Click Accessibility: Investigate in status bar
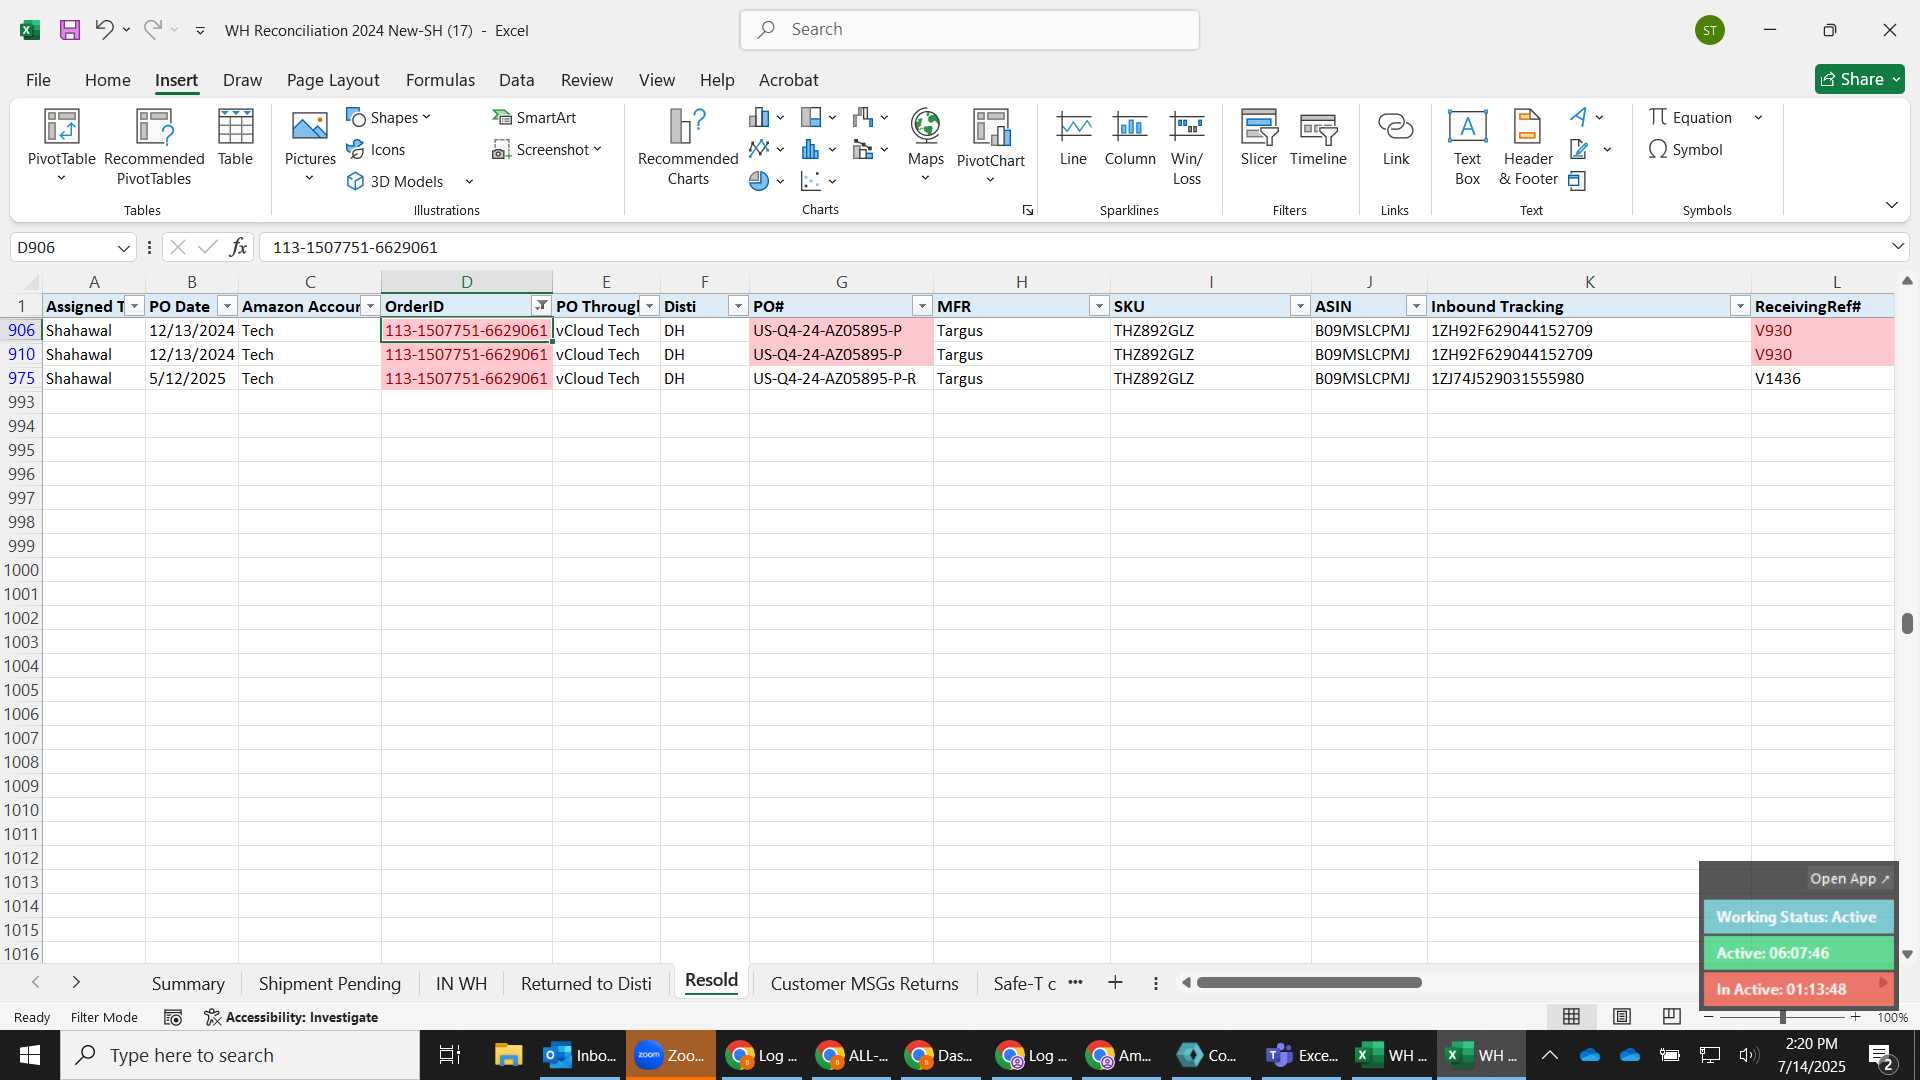The width and height of the screenshot is (1920, 1080). click(291, 1017)
